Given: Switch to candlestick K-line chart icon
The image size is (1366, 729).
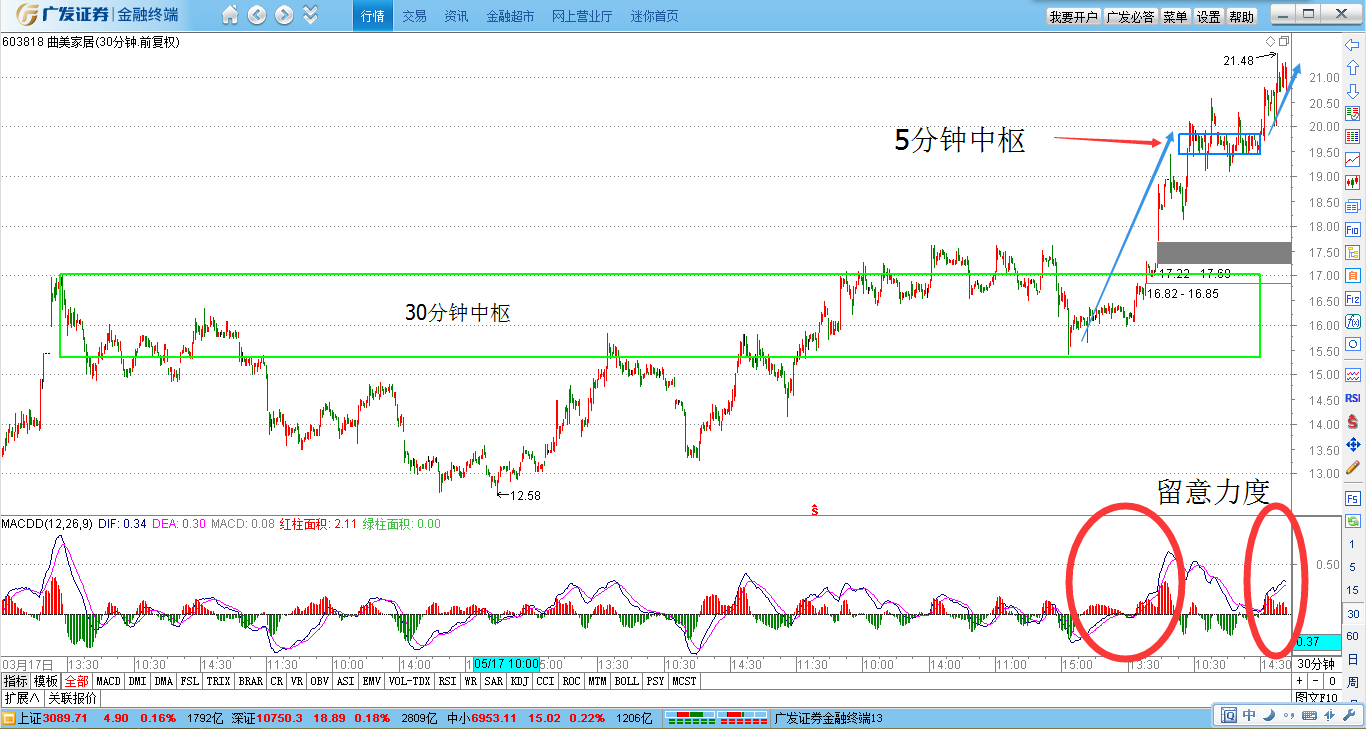Looking at the screenshot, I should click(x=1353, y=182).
